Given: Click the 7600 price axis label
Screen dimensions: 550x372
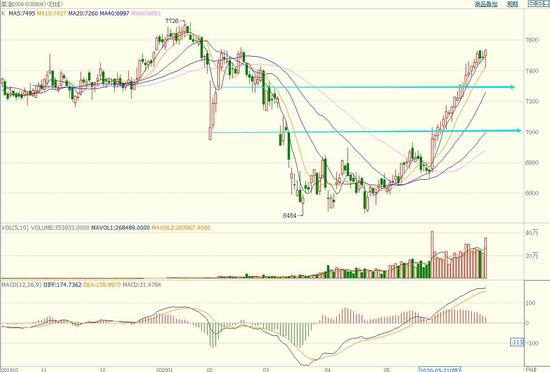Looking at the screenshot, I should 532,40.
